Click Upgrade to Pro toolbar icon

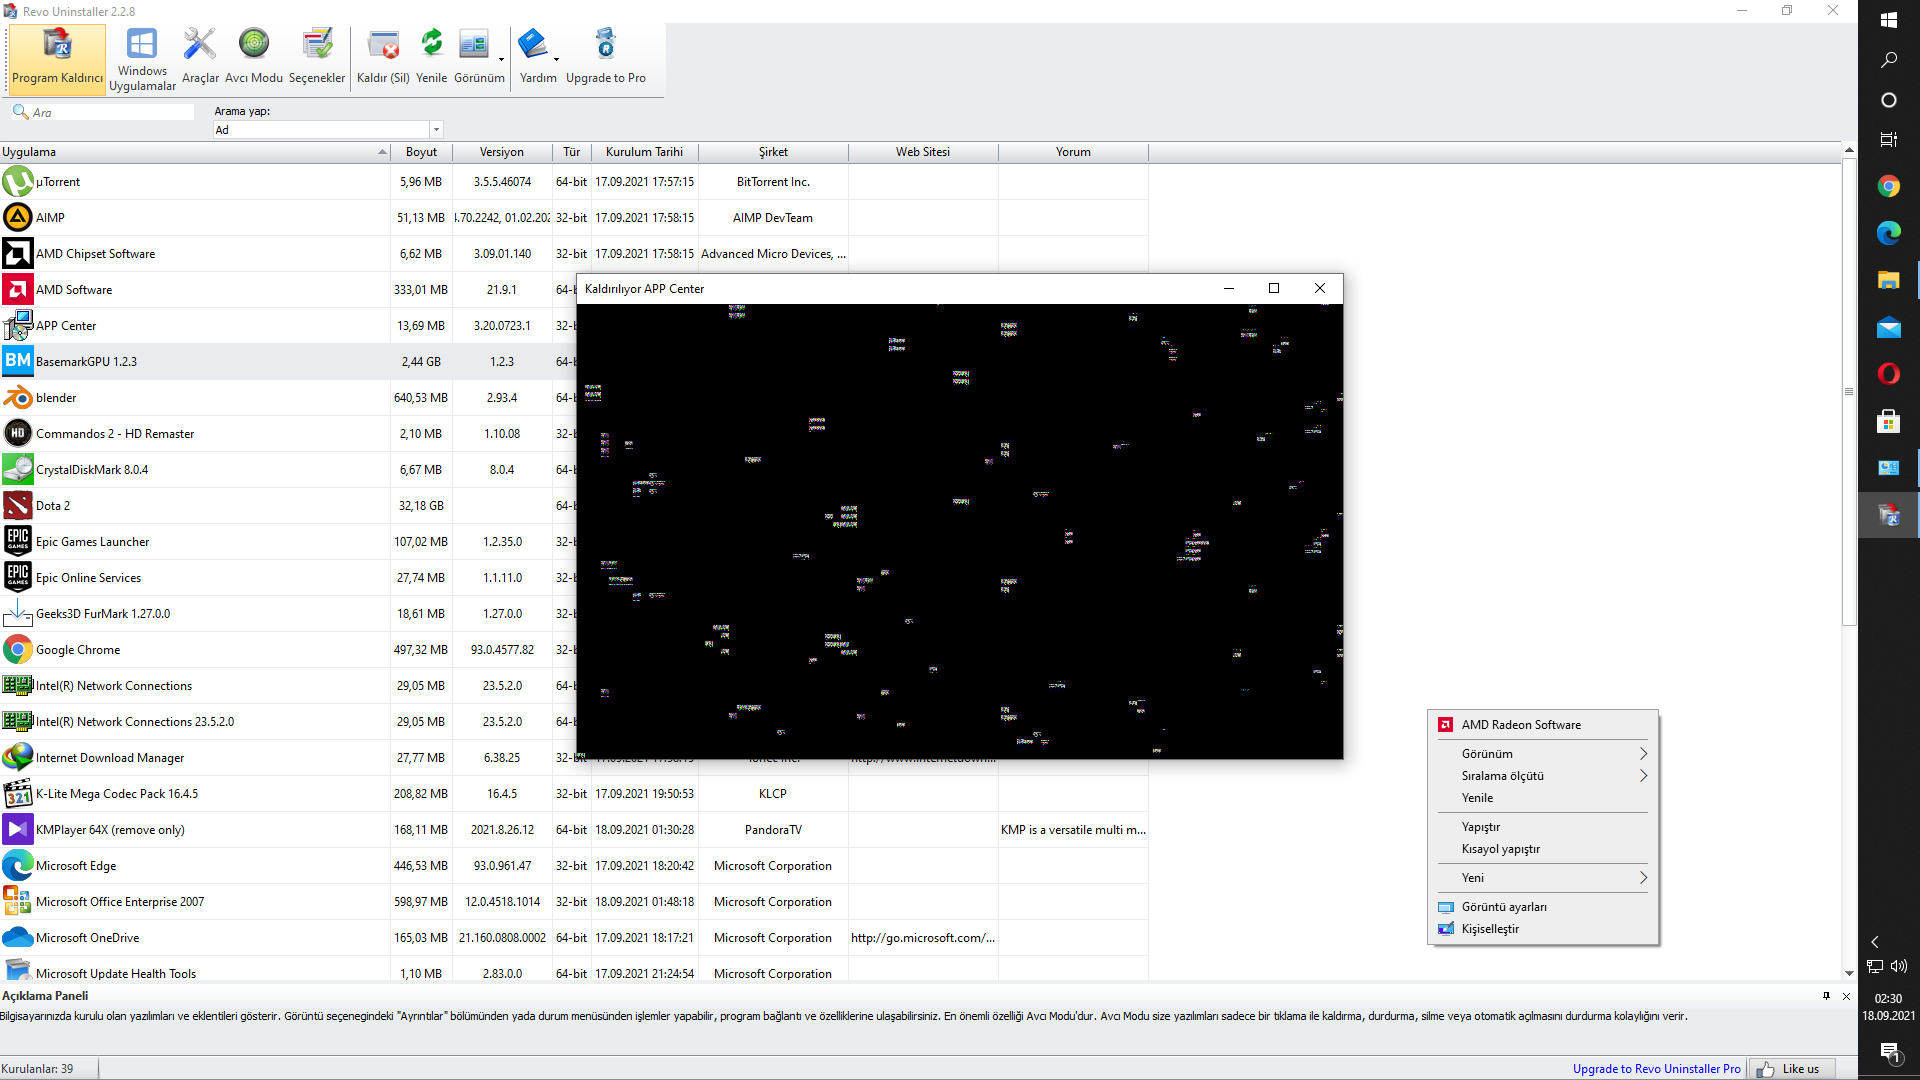pyautogui.click(x=605, y=57)
